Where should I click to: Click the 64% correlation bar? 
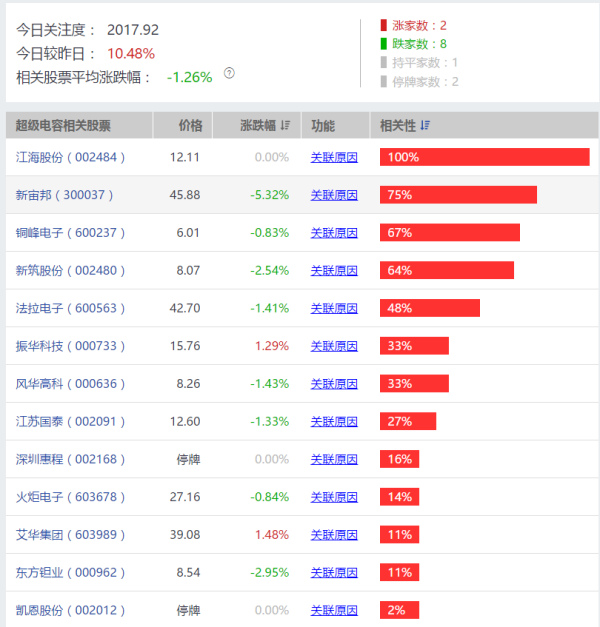(447, 271)
